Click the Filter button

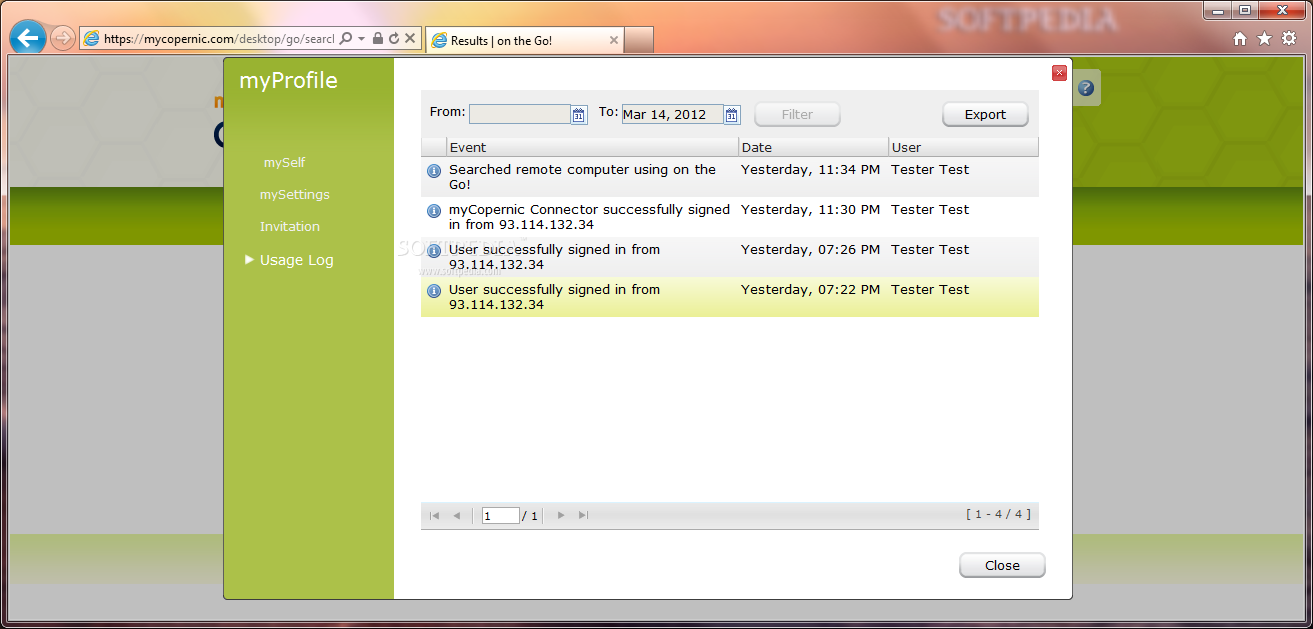point(797,114)
